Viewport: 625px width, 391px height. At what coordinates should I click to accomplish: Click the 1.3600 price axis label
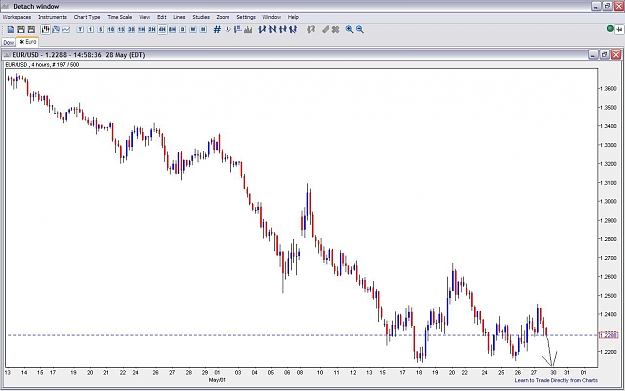point(609,88)
